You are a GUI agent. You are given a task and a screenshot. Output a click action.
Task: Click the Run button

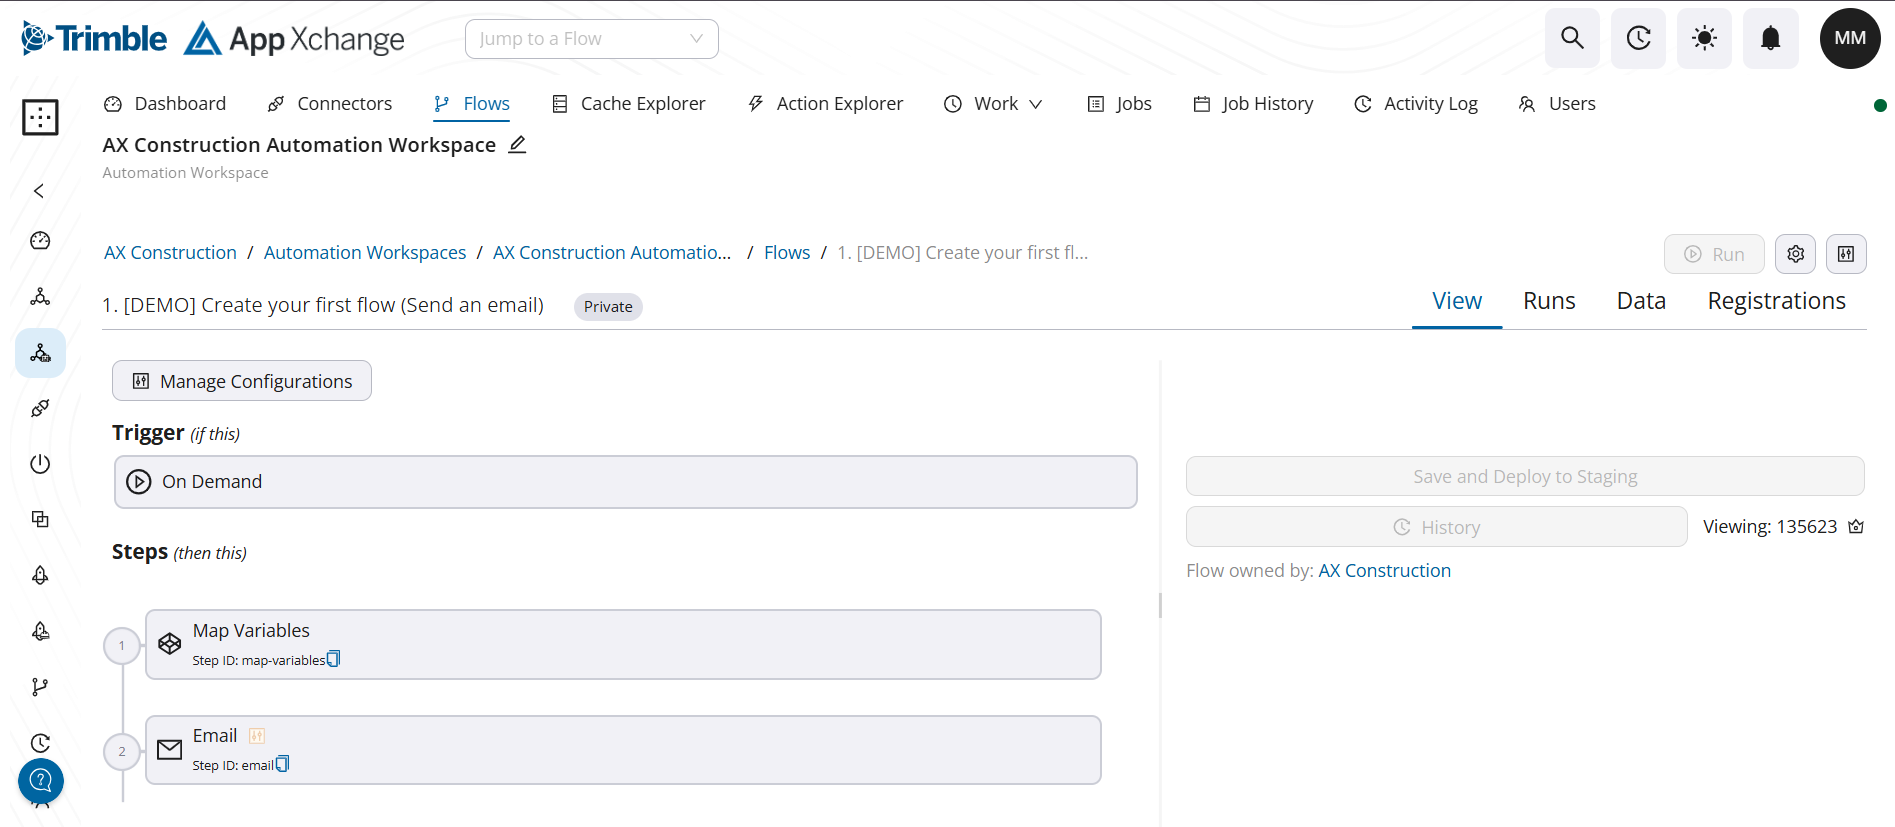coord(1714,254)
